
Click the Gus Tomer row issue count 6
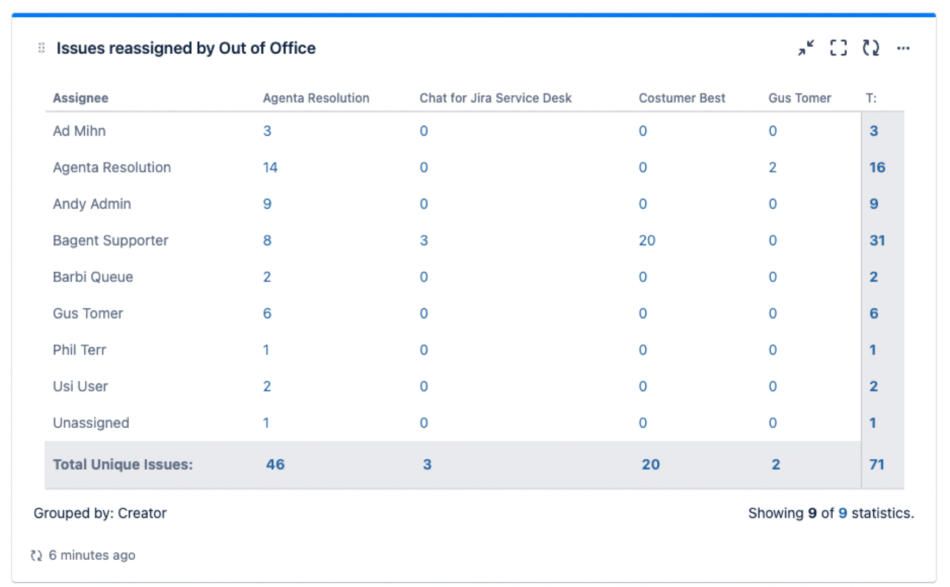coord(267,313)
